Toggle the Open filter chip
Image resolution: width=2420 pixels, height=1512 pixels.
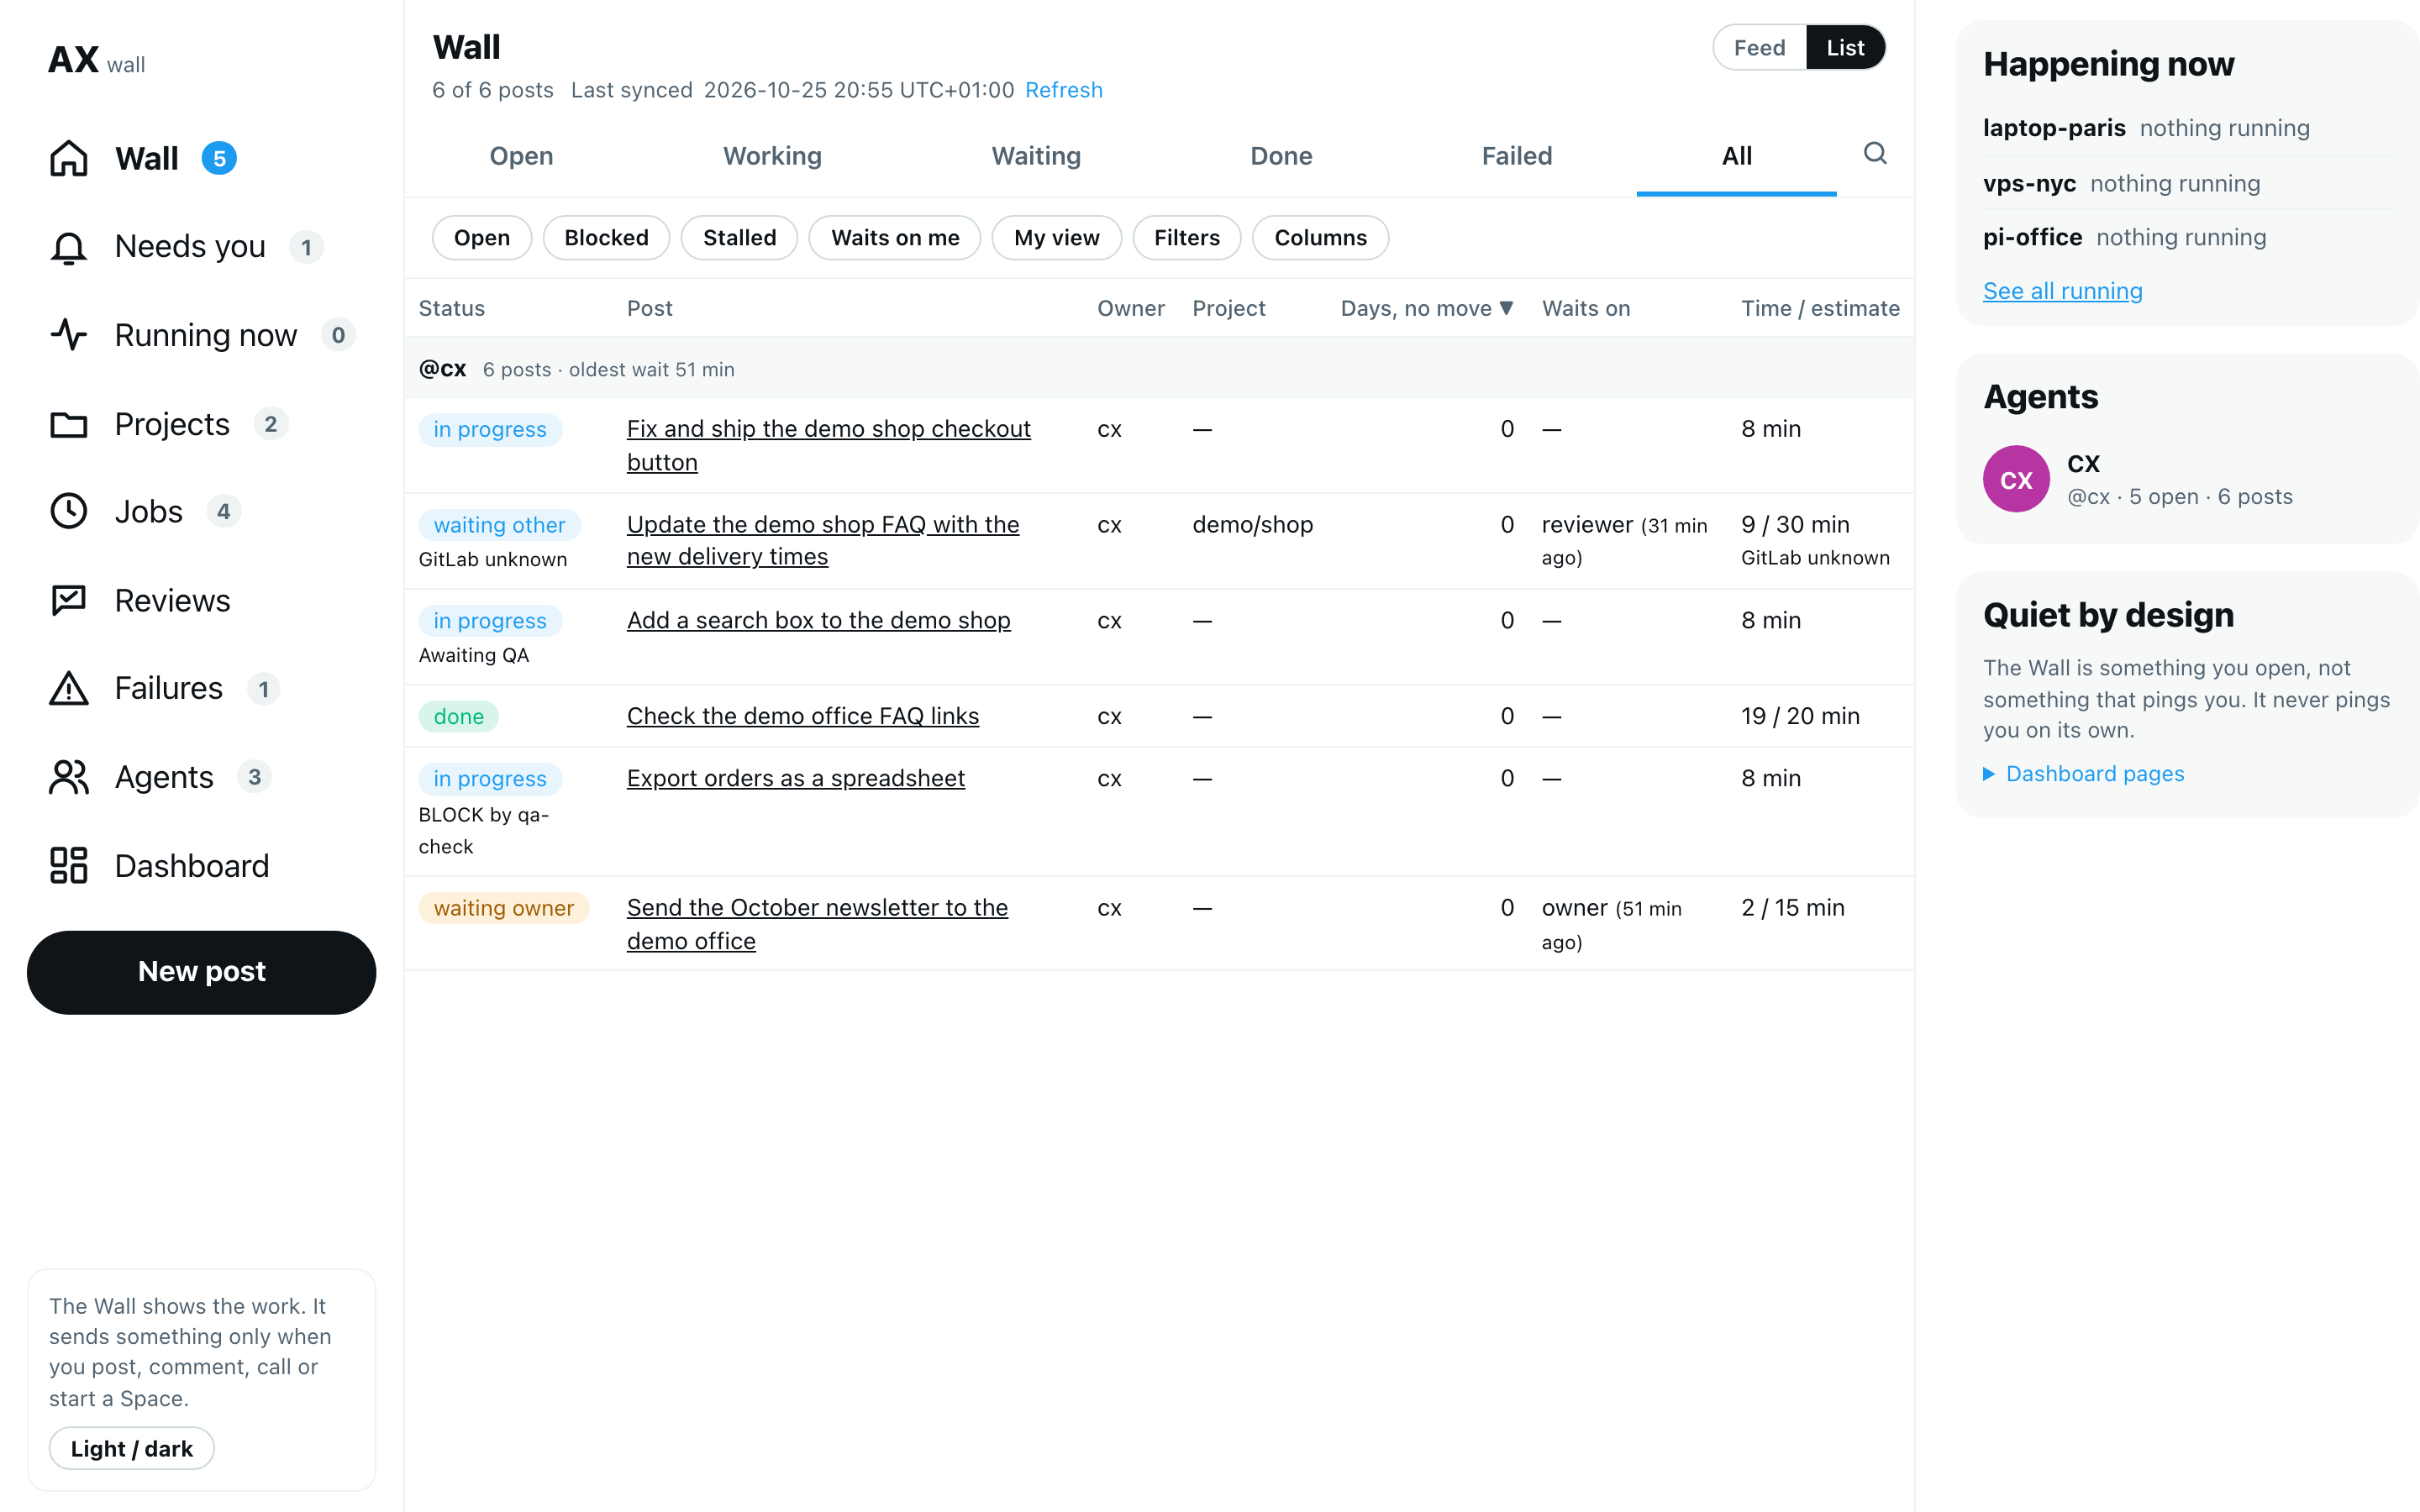pos(482,238)
